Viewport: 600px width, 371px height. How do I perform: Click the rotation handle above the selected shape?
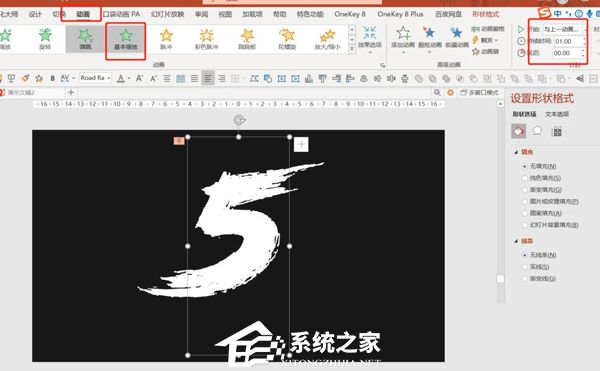click(x=239, y=120)
